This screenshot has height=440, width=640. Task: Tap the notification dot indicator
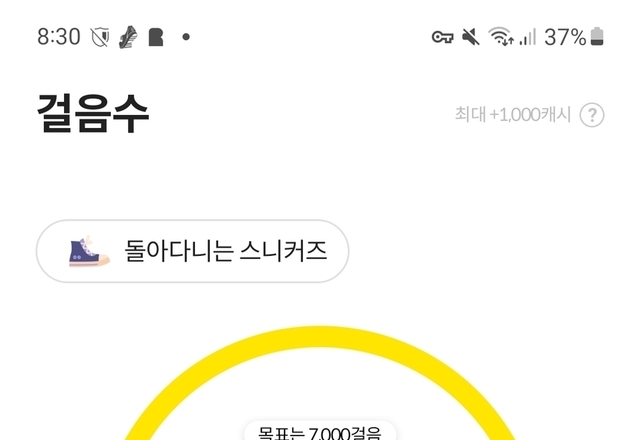pyautogui.click(x=186, y=37)
